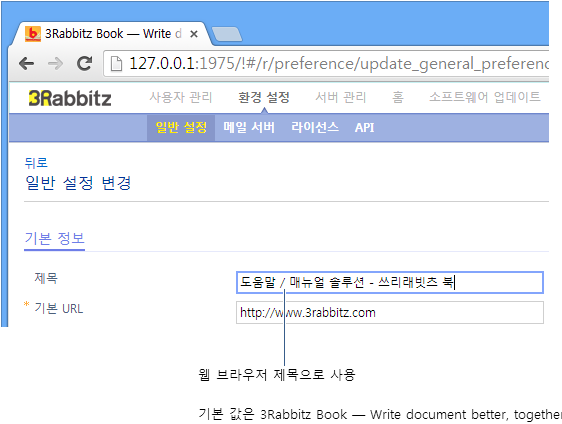
Task: Click the page icon in address bar
Action: (x=116, y=64)
